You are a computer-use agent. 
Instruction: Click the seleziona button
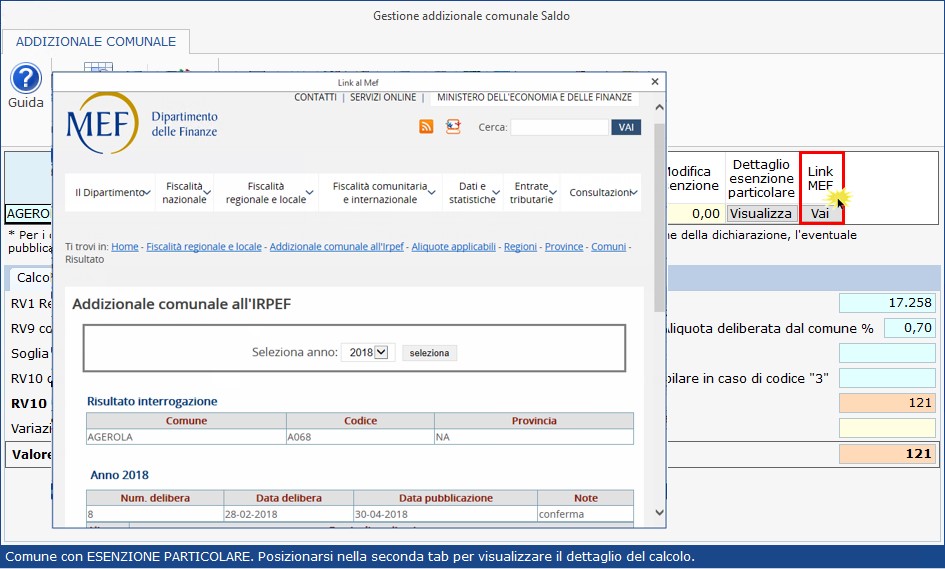pos(429,353)
